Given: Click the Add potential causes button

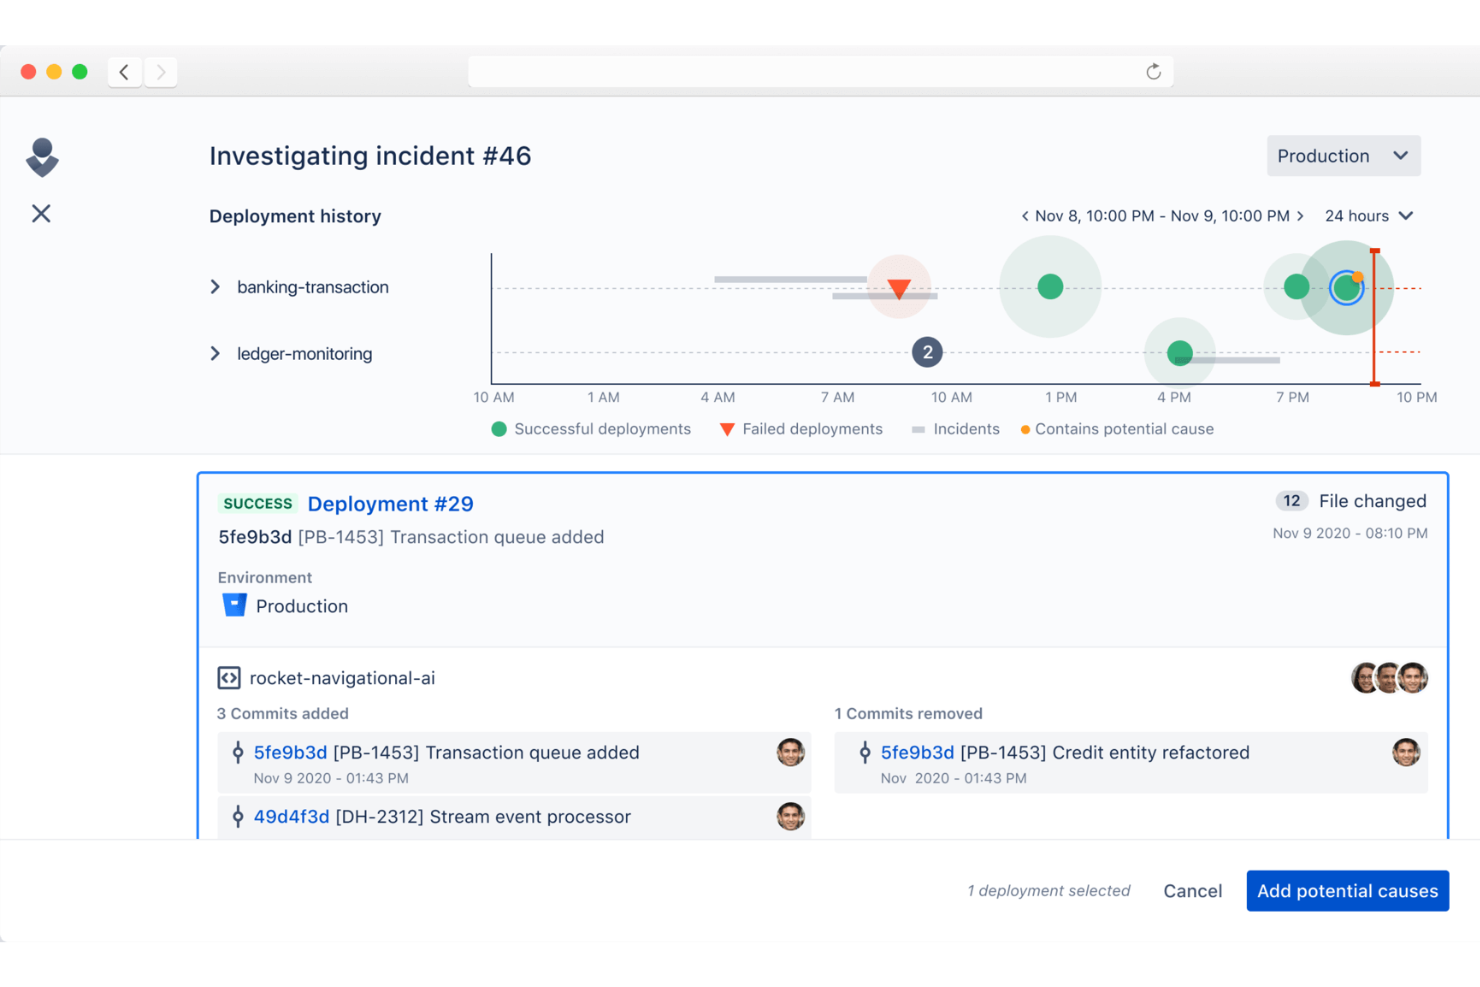Looking at the screenshot, I should click(x=1347, y=890).
